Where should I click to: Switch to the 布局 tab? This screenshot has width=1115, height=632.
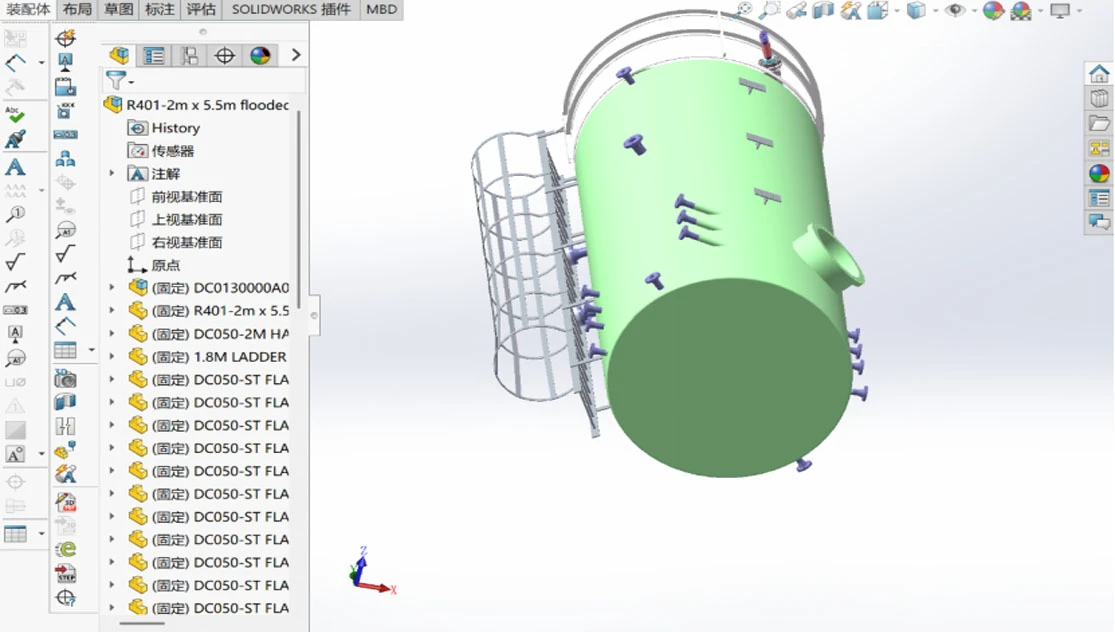pyautogui.click(x=77, y=9)
